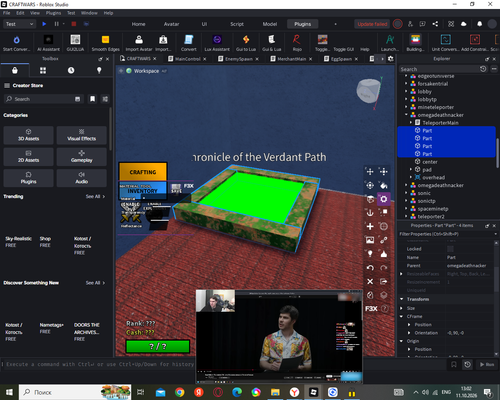The width and height of the screenshot is (500, 400).
Task: Expand the sonic model in Explorer
Action: tap(406, 193)
